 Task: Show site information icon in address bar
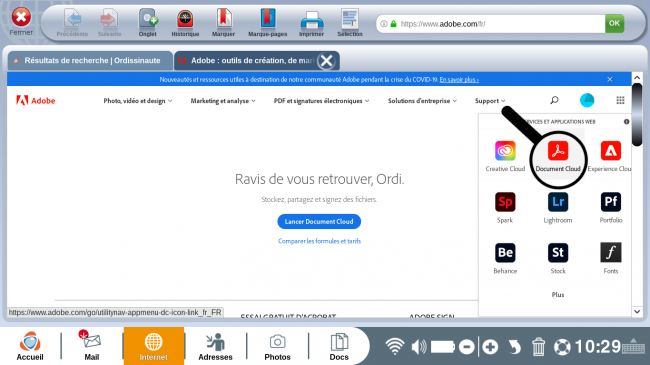tap(384, 24)
